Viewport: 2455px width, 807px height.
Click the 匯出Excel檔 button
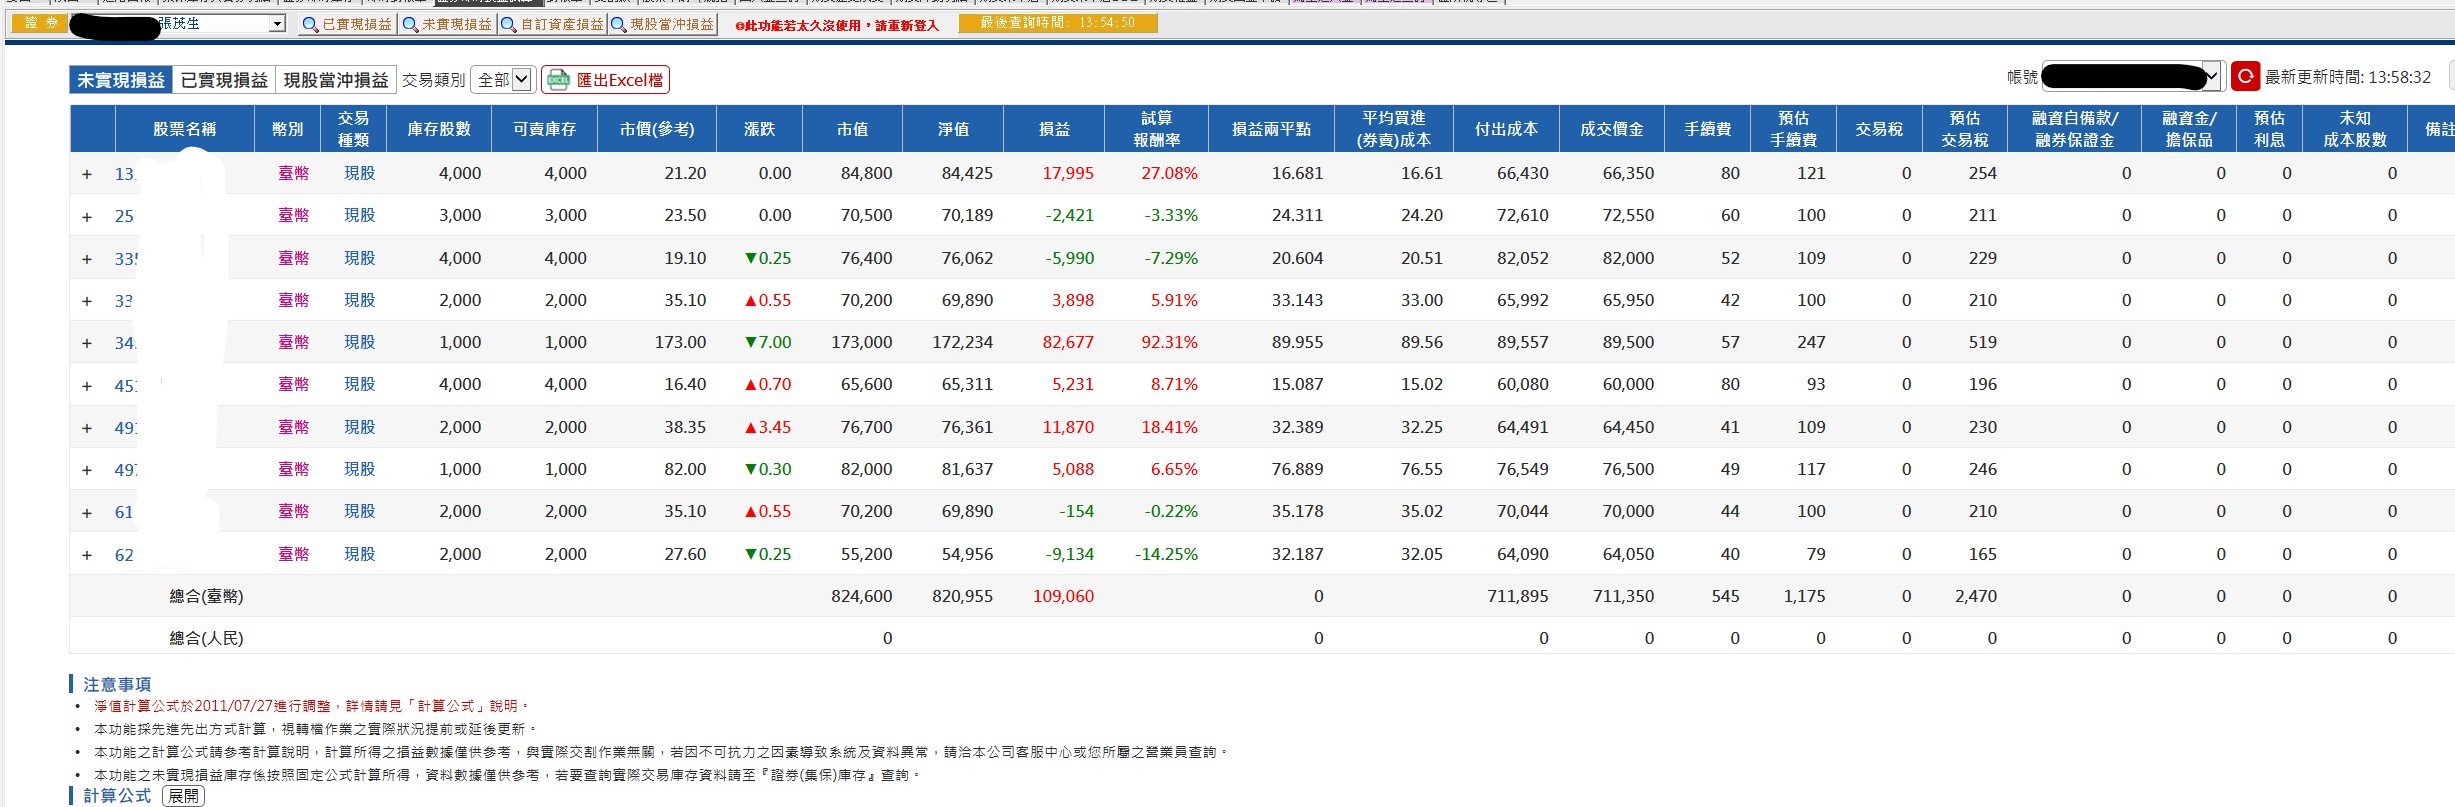(x=605, y=80)
